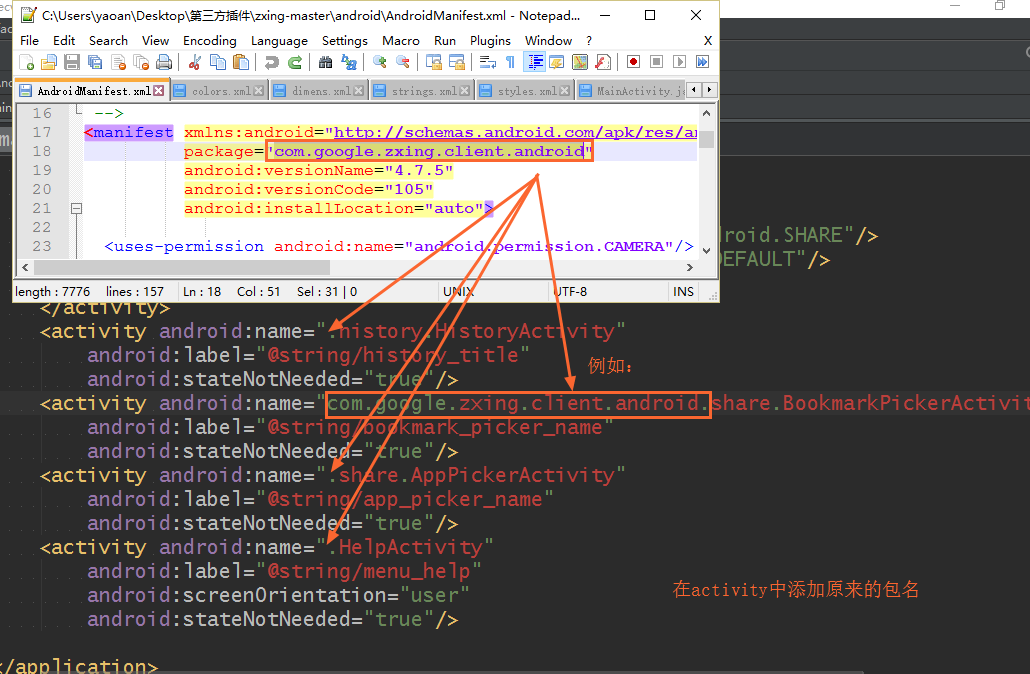Image resolution: width=1030 pixels, height=674 pixels.
Task: Switch to the styles.xml tab
Action: click(525, 91)
